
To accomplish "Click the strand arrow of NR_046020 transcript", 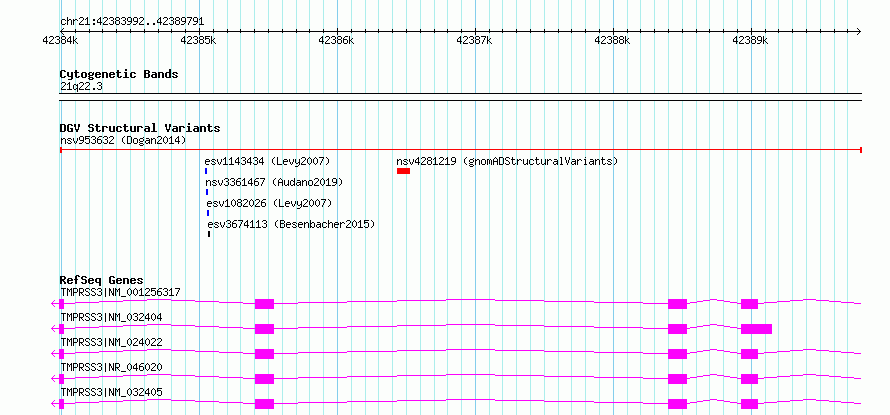I will [54, 379].
